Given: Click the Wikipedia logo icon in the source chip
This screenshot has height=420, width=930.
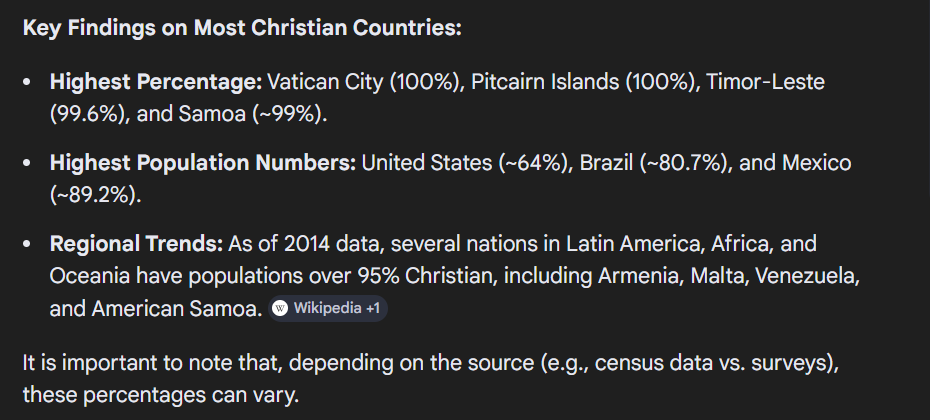Looking at the screenshot, I should [280, 309].
